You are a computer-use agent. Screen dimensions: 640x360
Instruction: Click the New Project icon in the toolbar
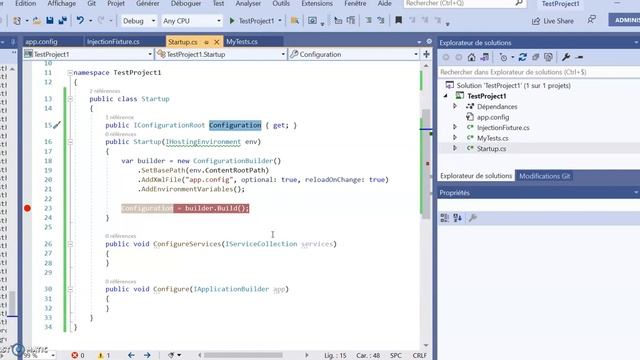(x=17, y=20)
